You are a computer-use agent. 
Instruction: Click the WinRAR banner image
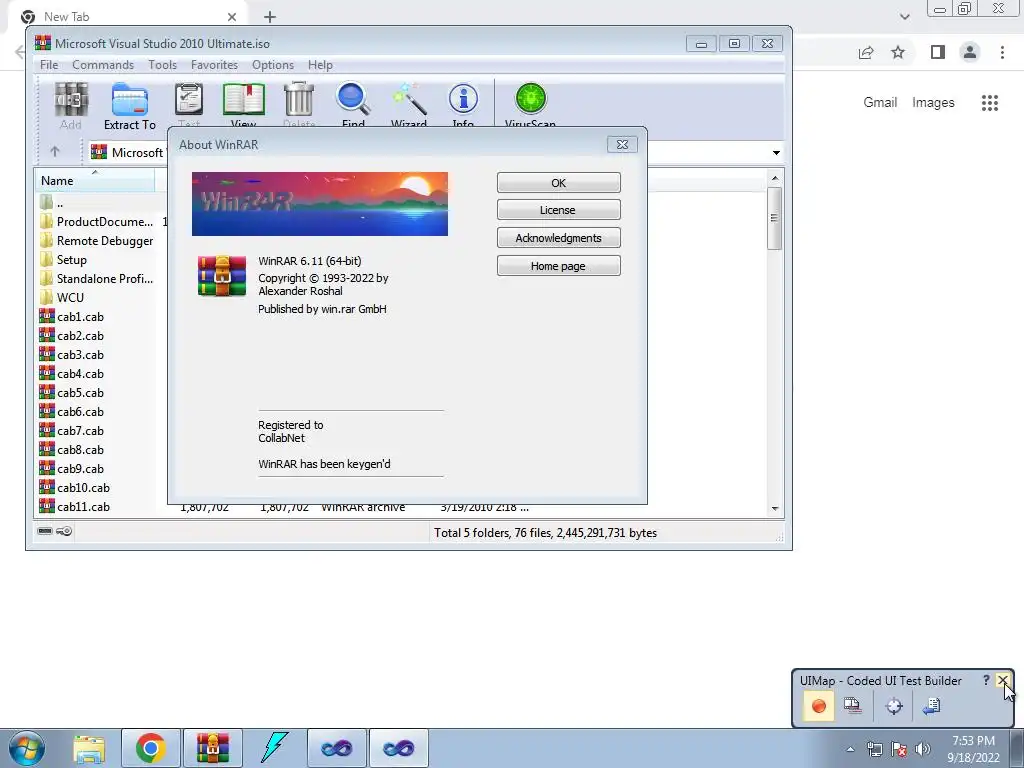320,204
